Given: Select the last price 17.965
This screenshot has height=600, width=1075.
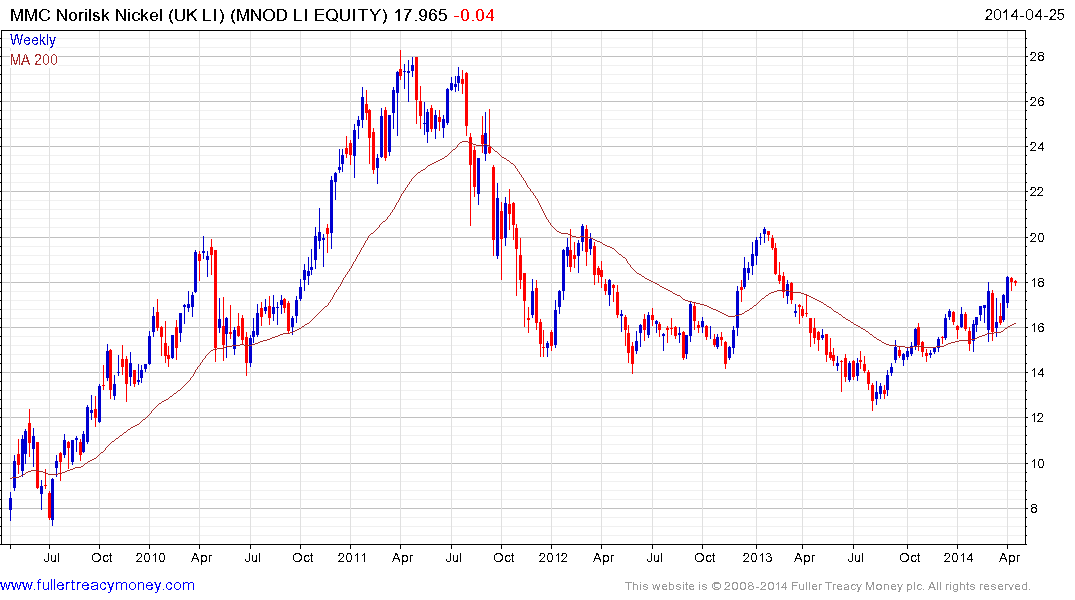Looking at the screenshot, I should coord(420,15).
